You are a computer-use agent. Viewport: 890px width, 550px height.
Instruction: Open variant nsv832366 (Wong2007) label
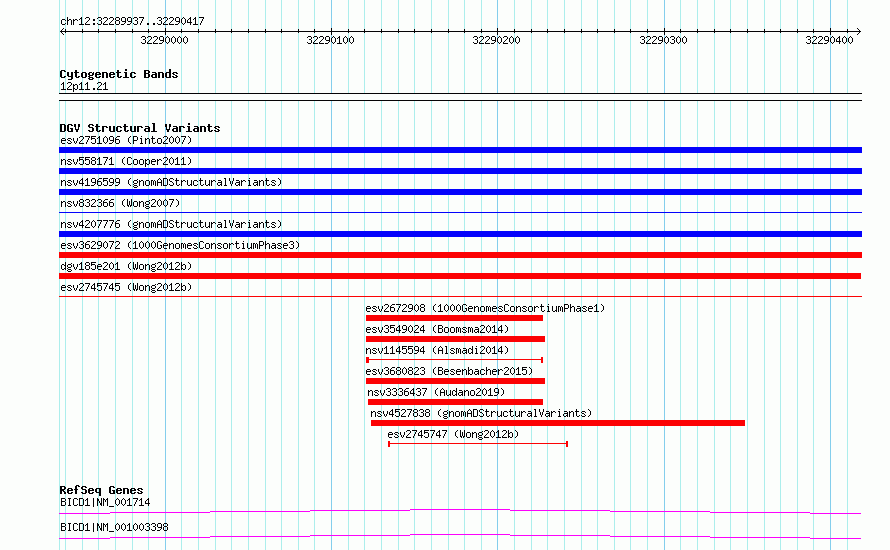tap(120, 203)
